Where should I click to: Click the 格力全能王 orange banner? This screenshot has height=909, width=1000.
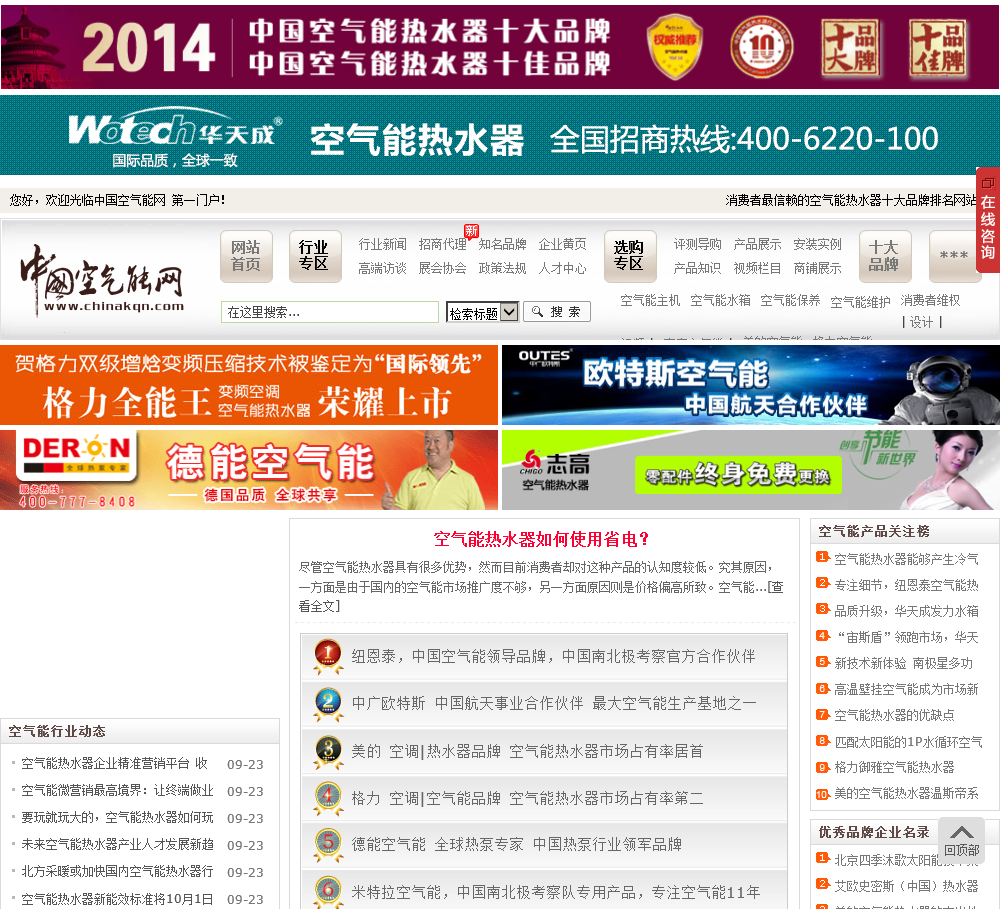click(249, 385)
